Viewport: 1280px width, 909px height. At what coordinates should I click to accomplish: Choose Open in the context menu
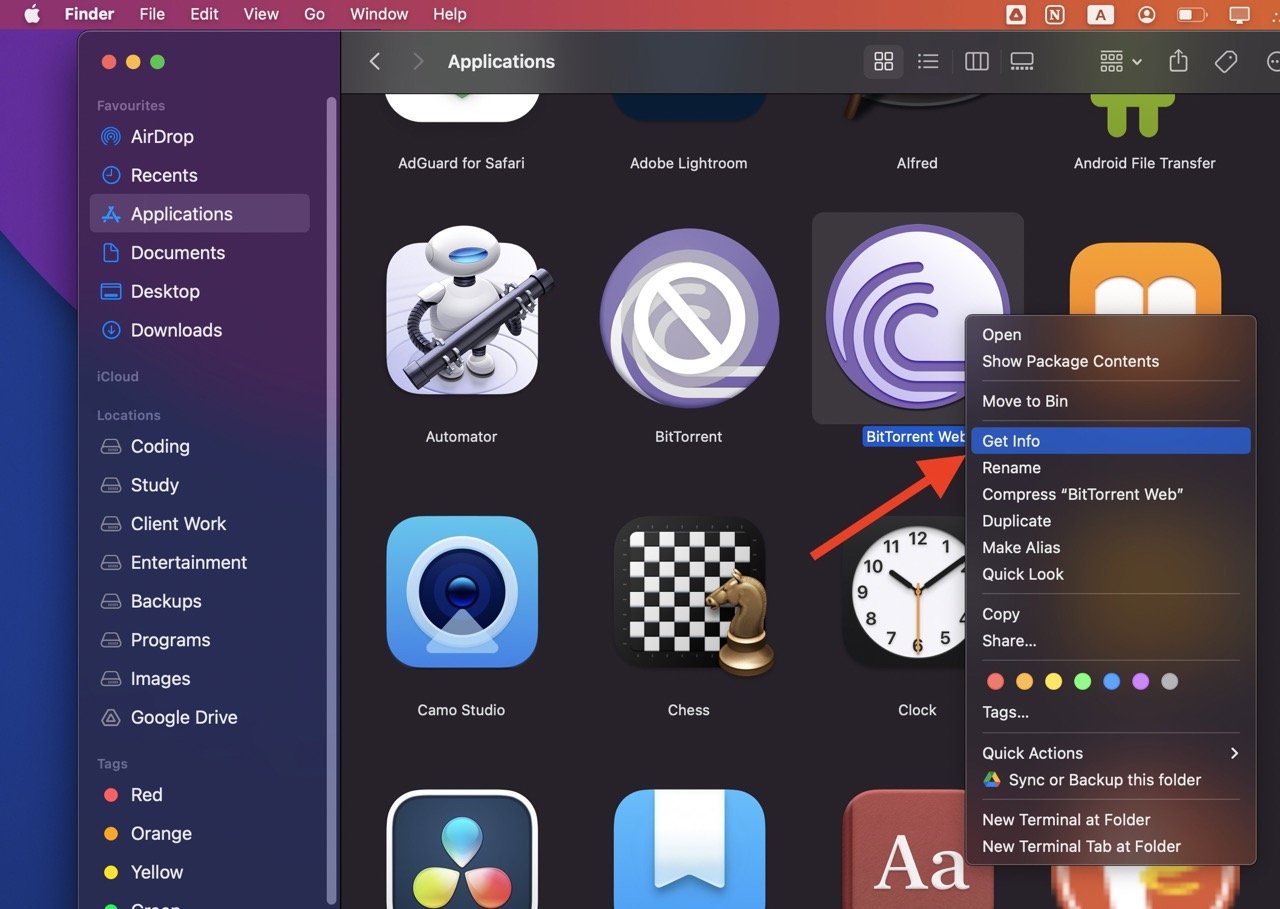(x=1110, y=335)
